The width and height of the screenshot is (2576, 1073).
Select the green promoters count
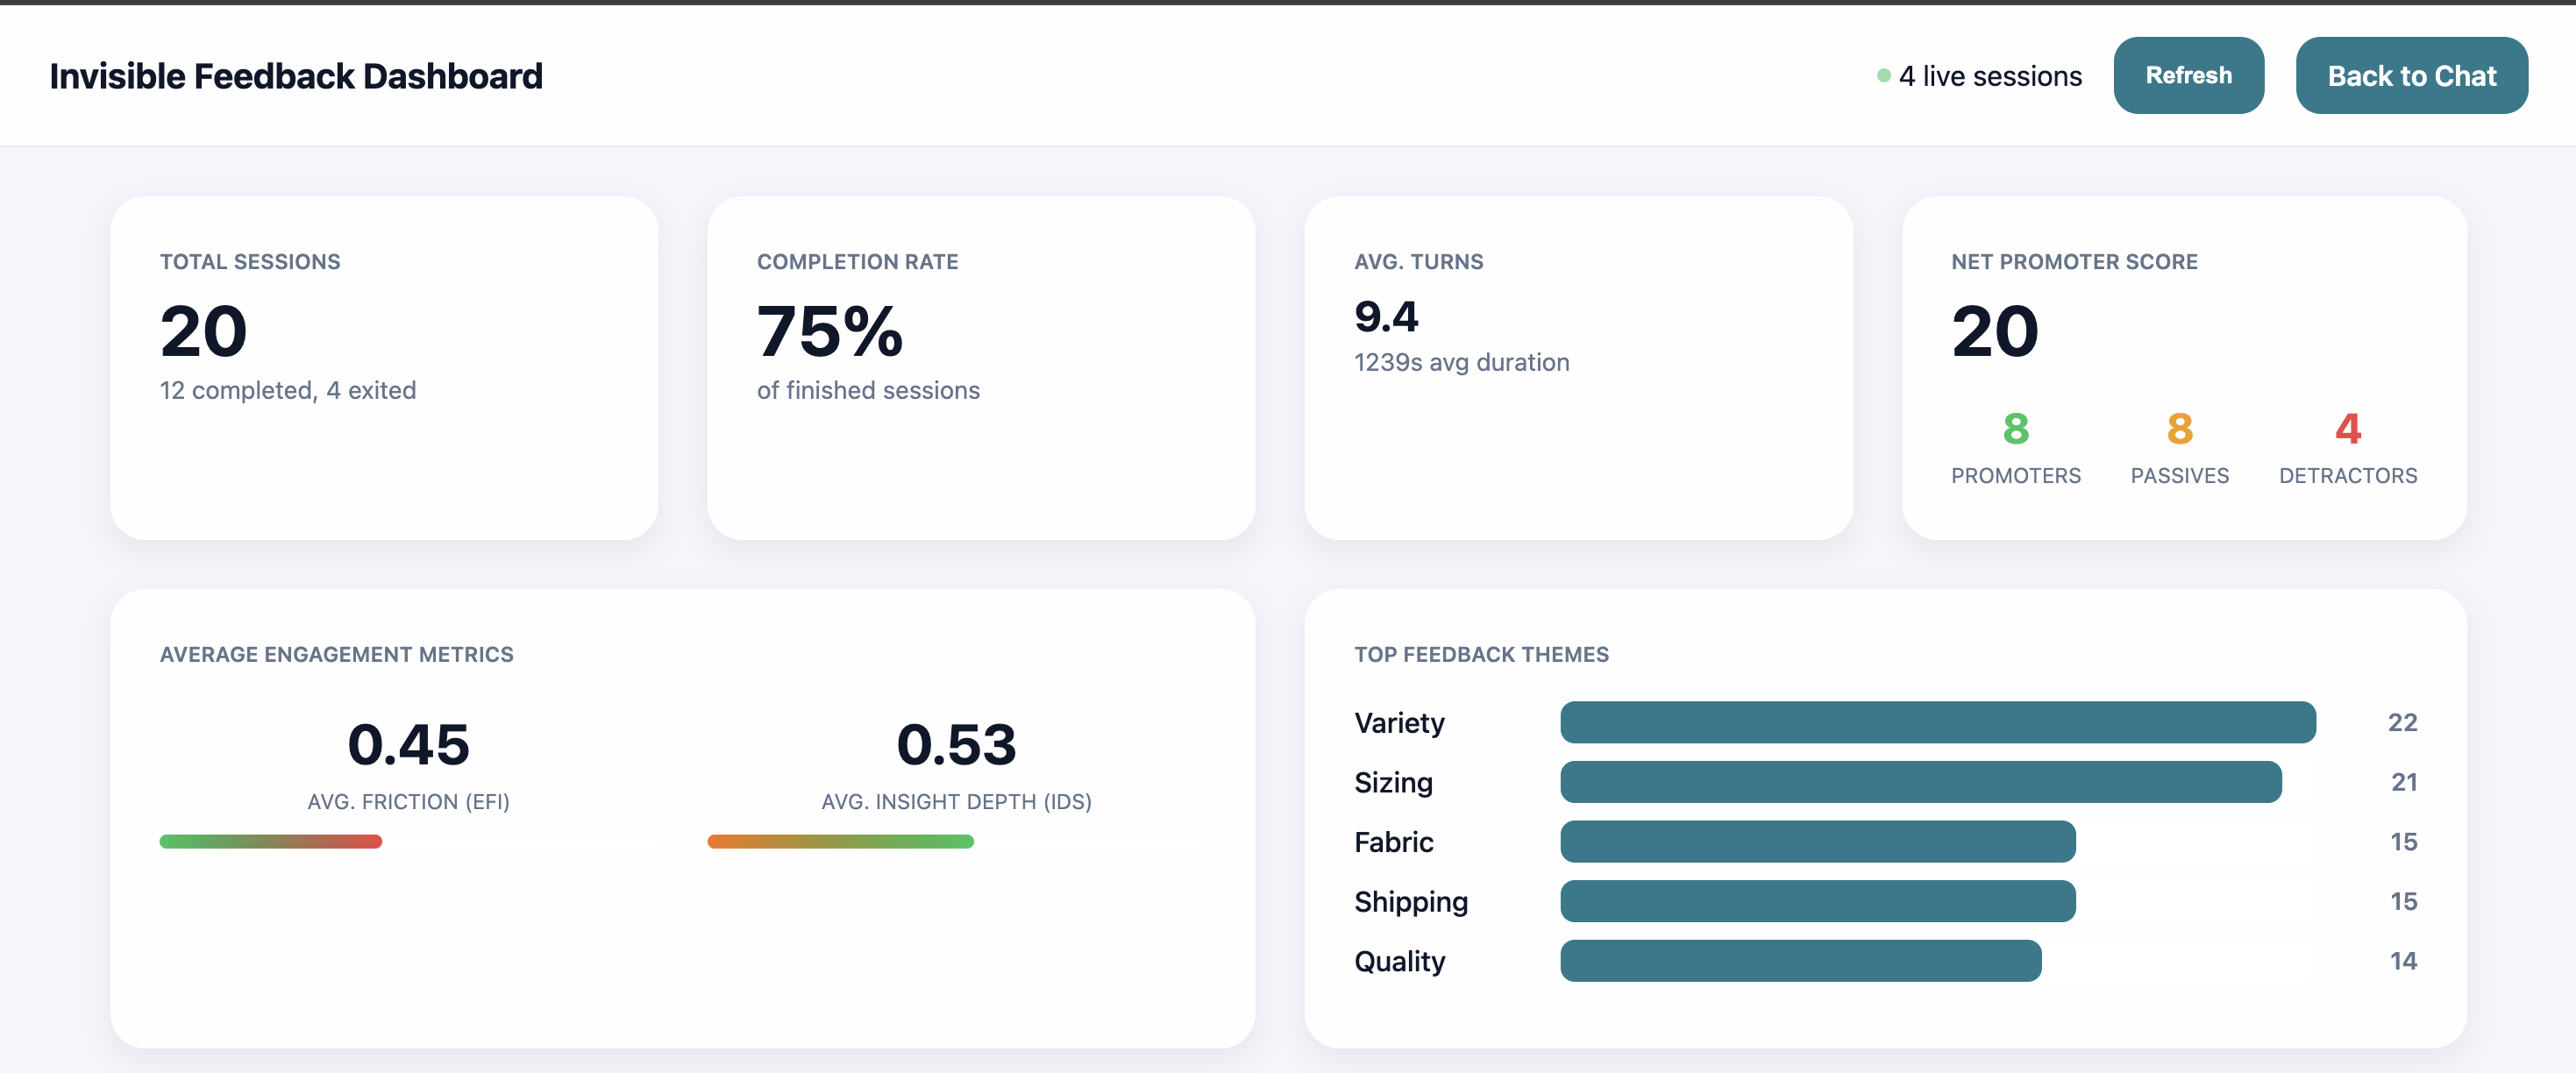pos(2015,429)
